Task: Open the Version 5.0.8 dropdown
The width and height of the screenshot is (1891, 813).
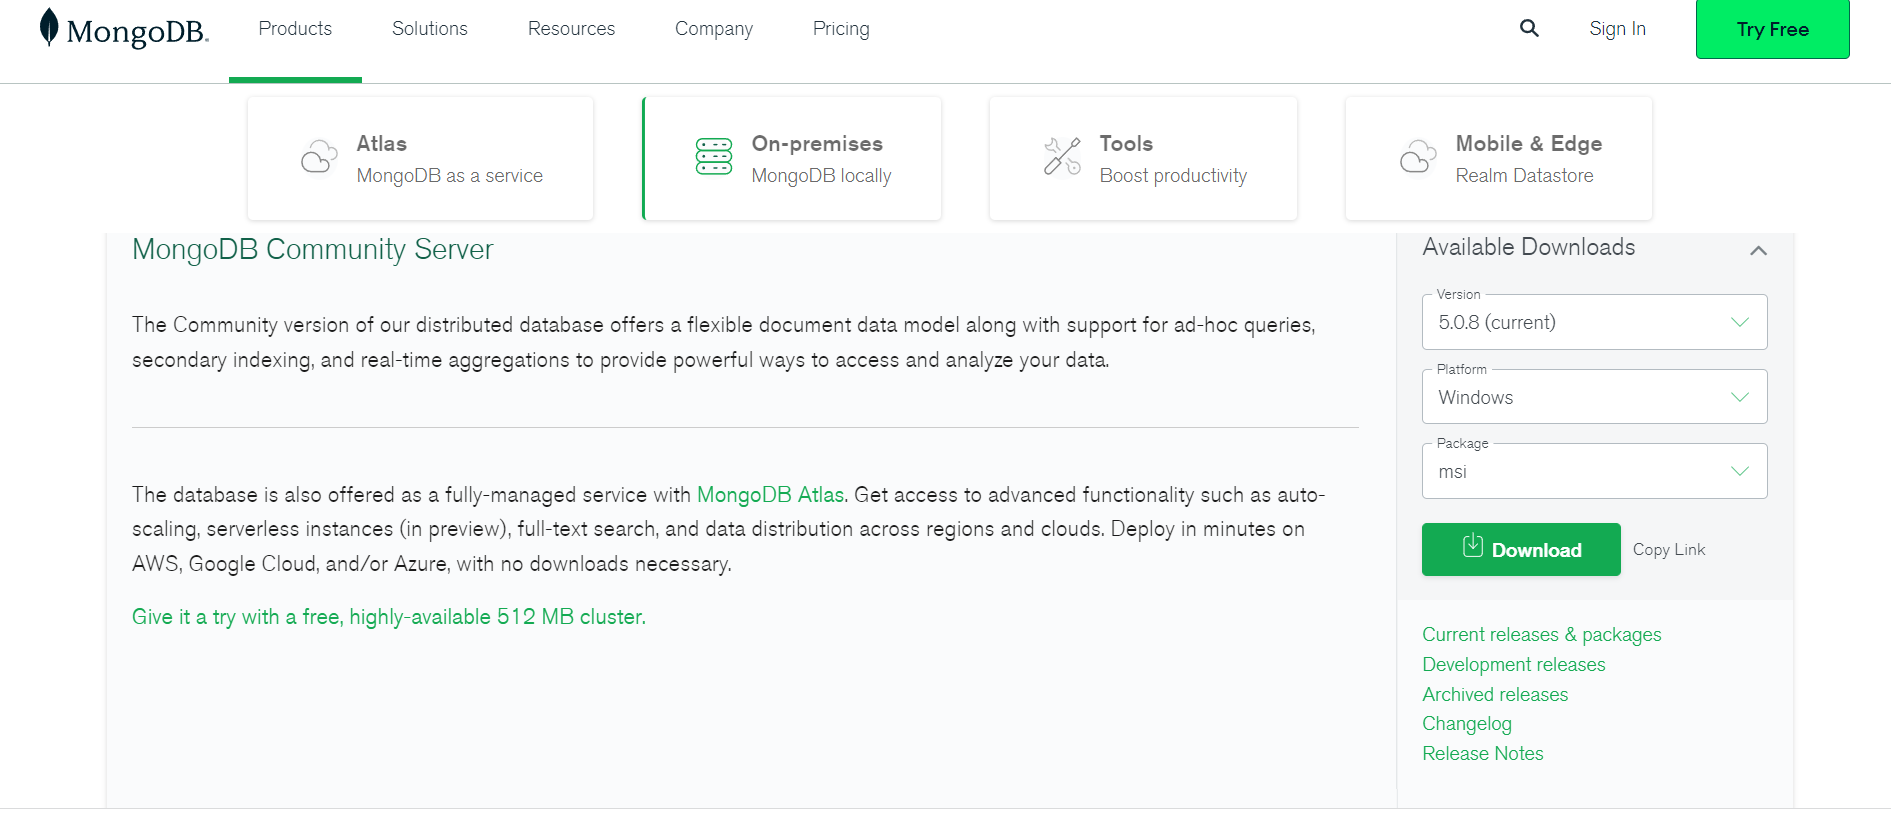Action: 1594,322
